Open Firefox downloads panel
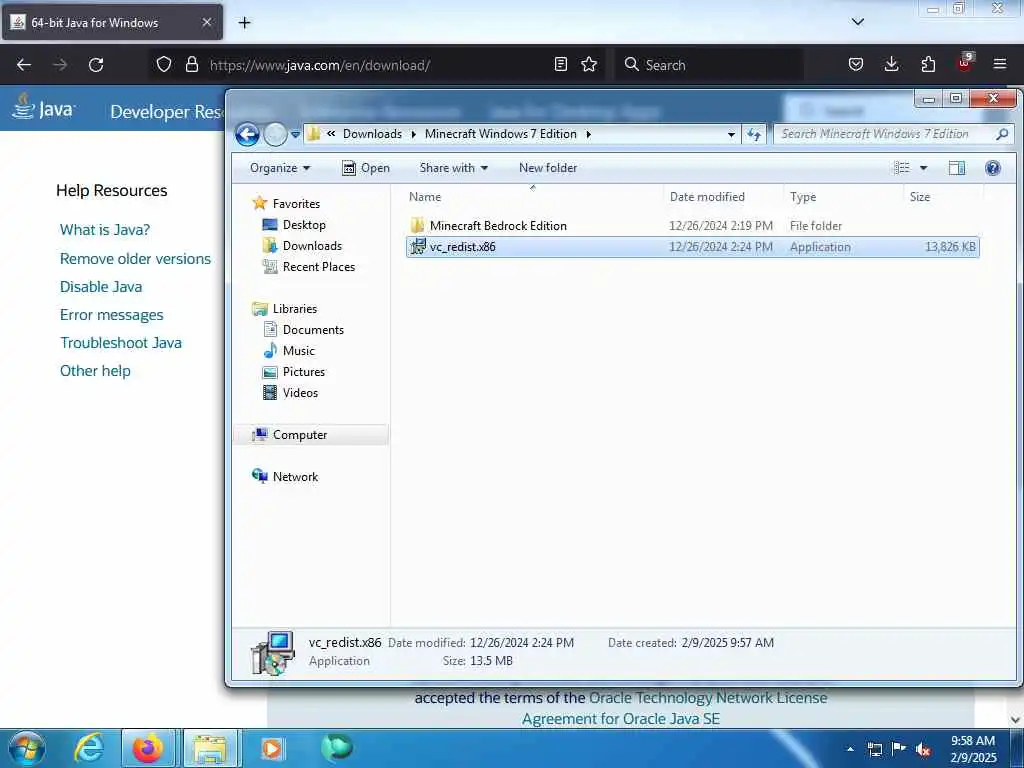The image size is (1024, 768). (x=891, y=64)
